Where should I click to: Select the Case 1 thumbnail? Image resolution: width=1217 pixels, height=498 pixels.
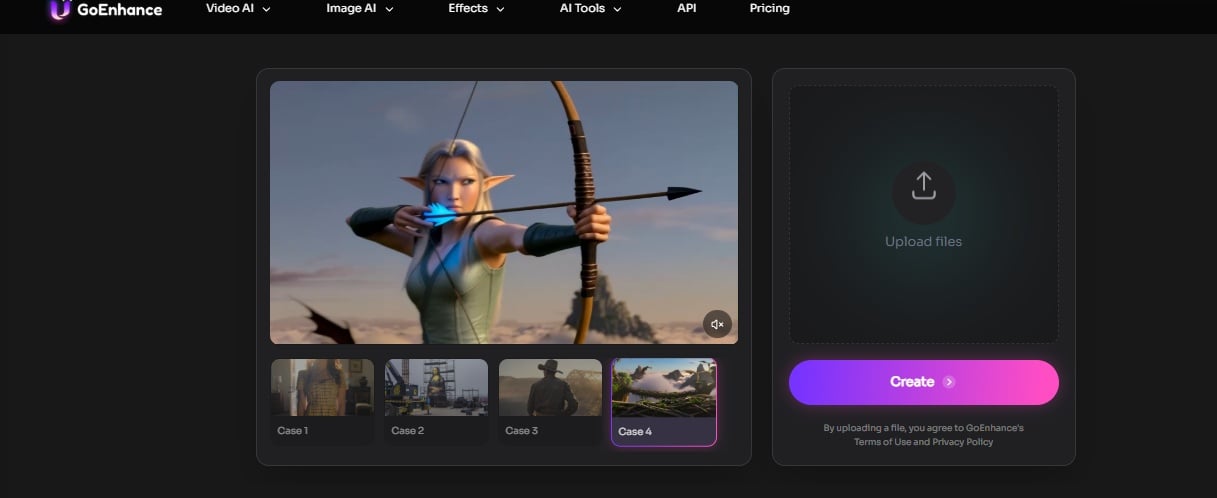pos(322,402)
